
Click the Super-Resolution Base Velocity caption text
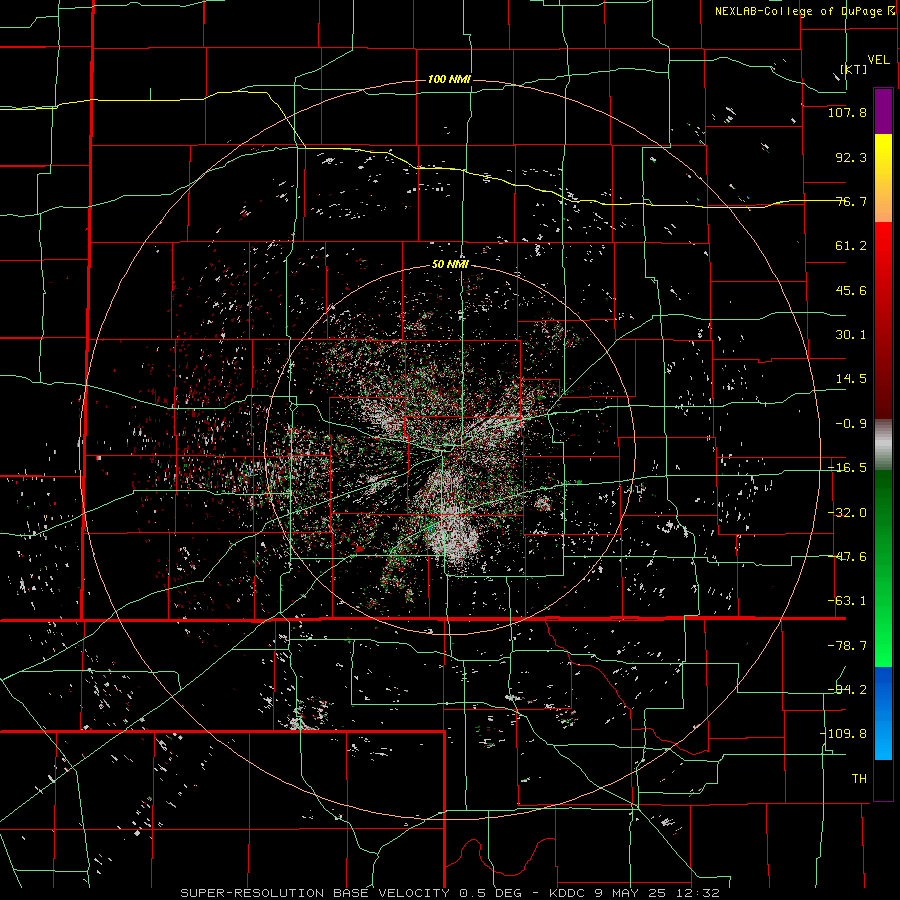[449, 893]
